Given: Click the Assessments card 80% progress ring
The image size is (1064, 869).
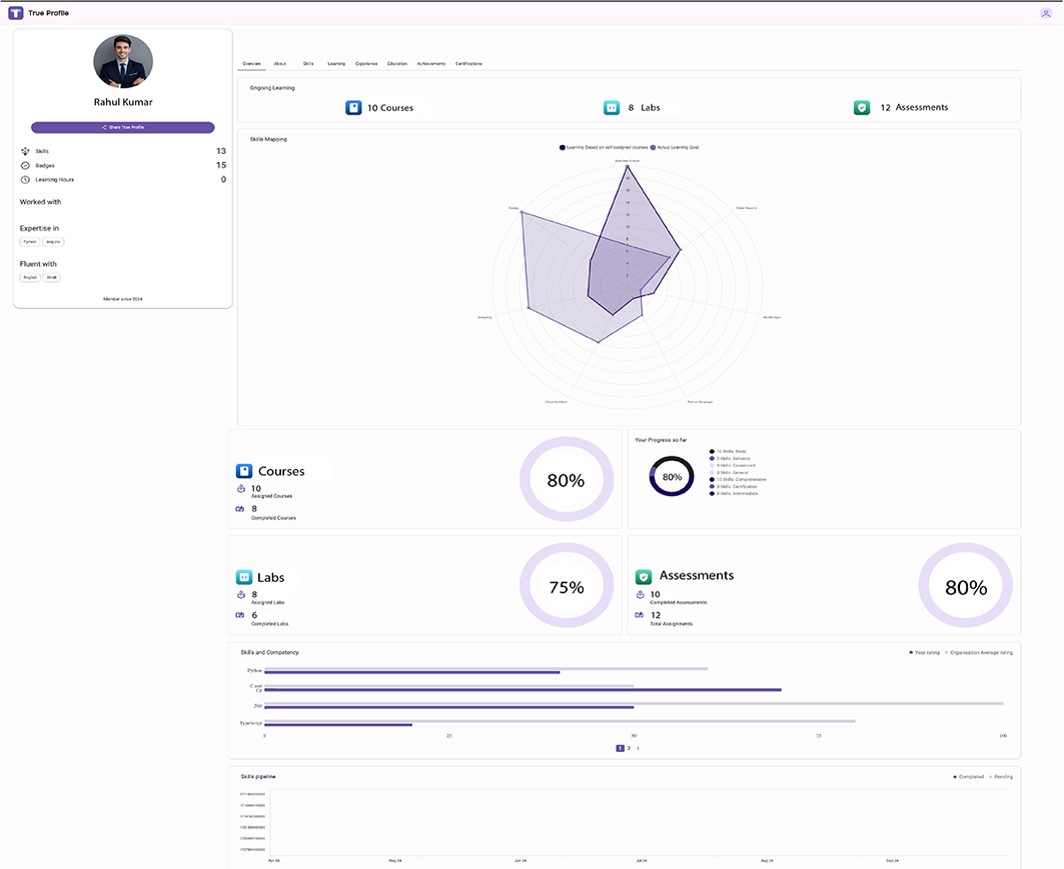Looking at the screenshot, I should click(x=966, y=585).
